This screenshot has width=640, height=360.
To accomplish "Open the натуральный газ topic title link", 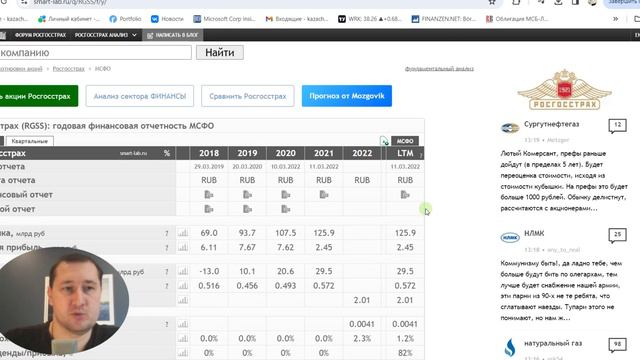I will (553, 343).
